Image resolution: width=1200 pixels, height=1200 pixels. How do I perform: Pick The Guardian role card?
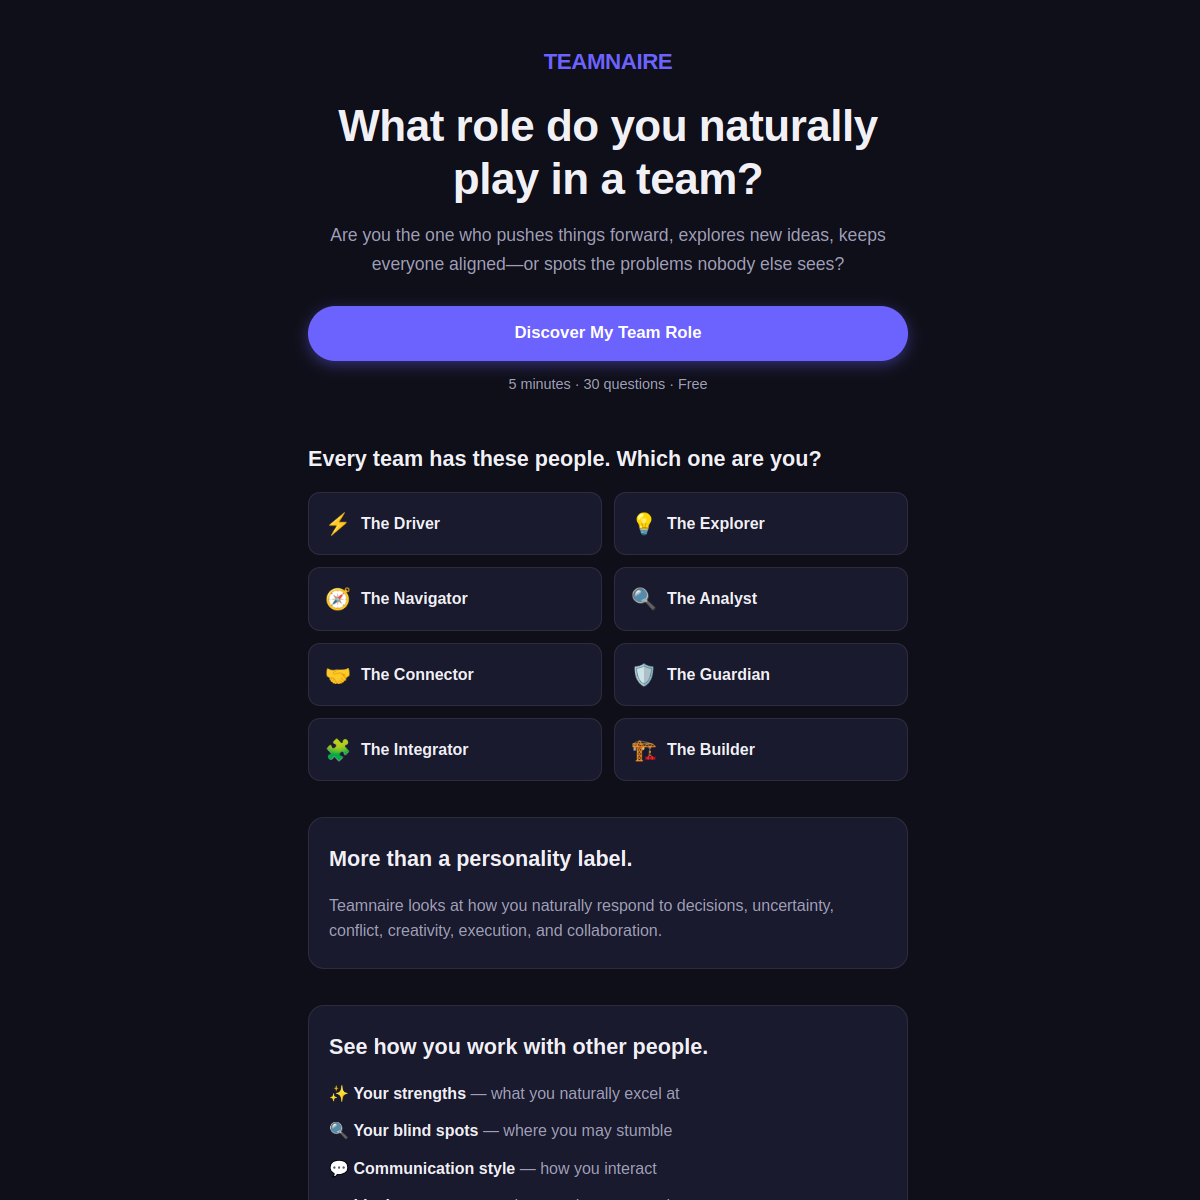click(761, 675)
